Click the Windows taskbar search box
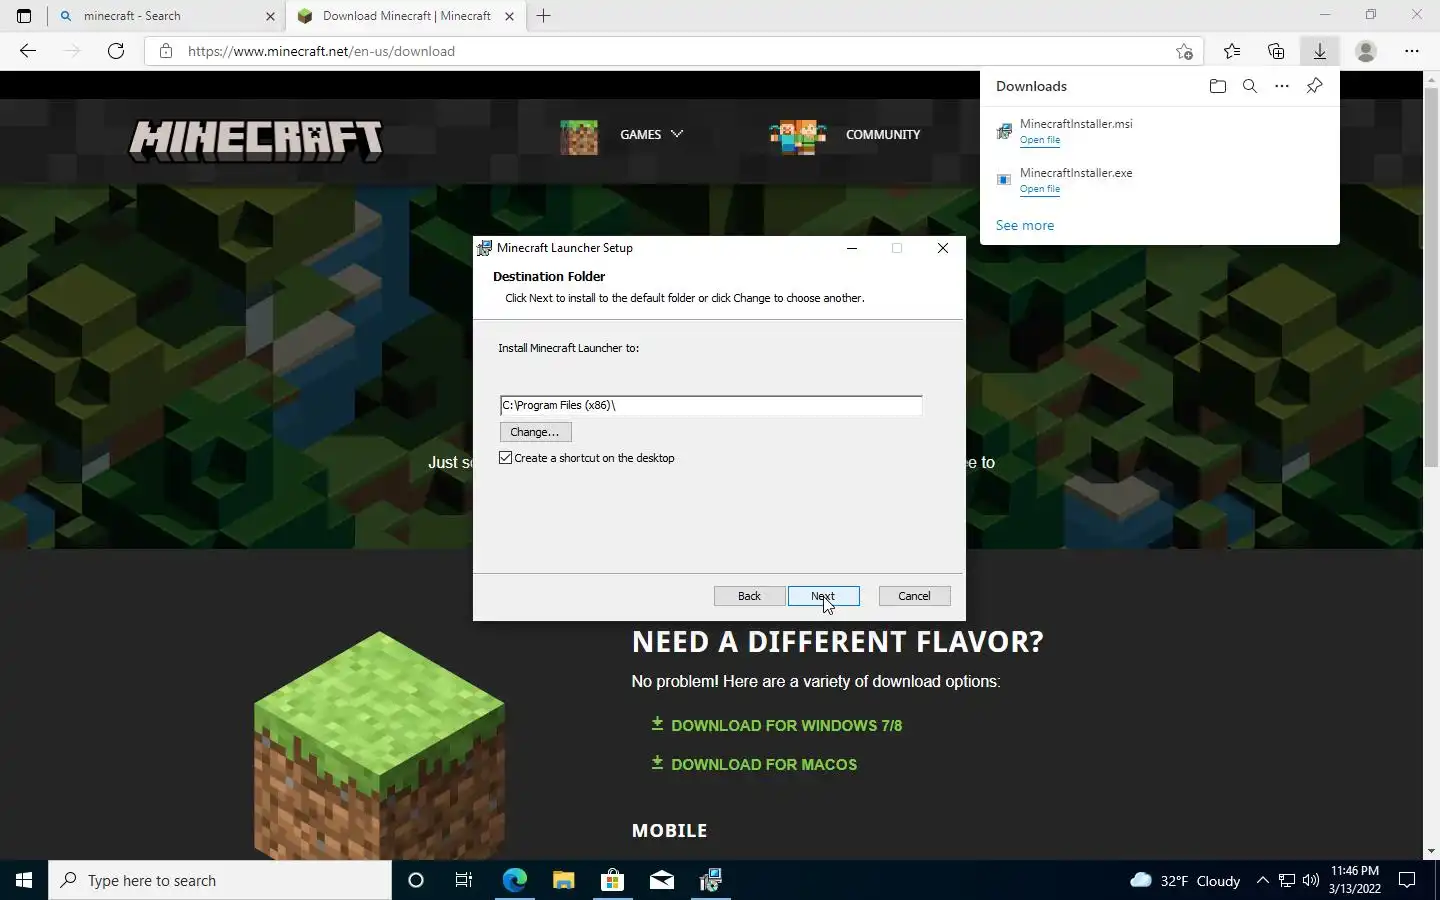Image resolution: width=1440 pixels, height=900 pixels. point(220,880)
